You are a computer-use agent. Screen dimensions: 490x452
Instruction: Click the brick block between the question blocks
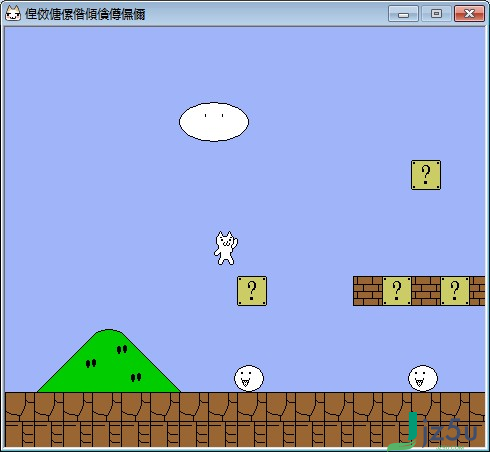[x=426, y=291]
